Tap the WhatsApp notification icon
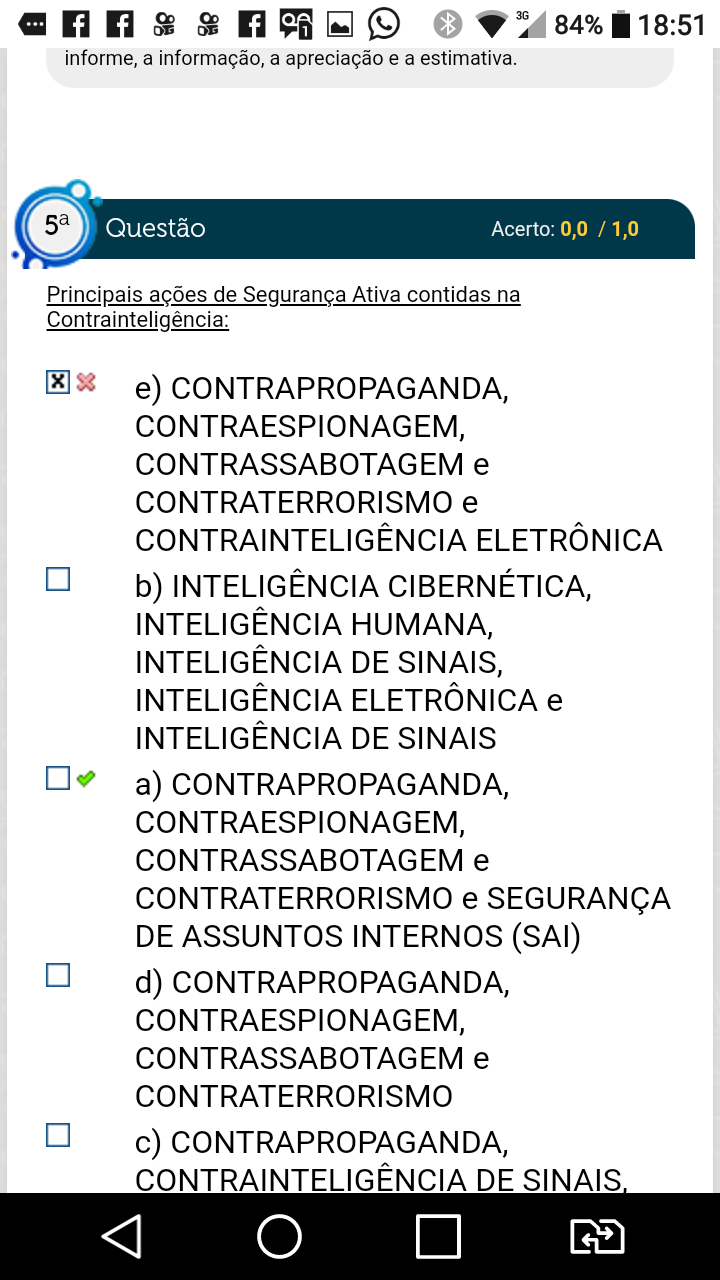Screen dimensions: 720x1280 tap(384, 24)
